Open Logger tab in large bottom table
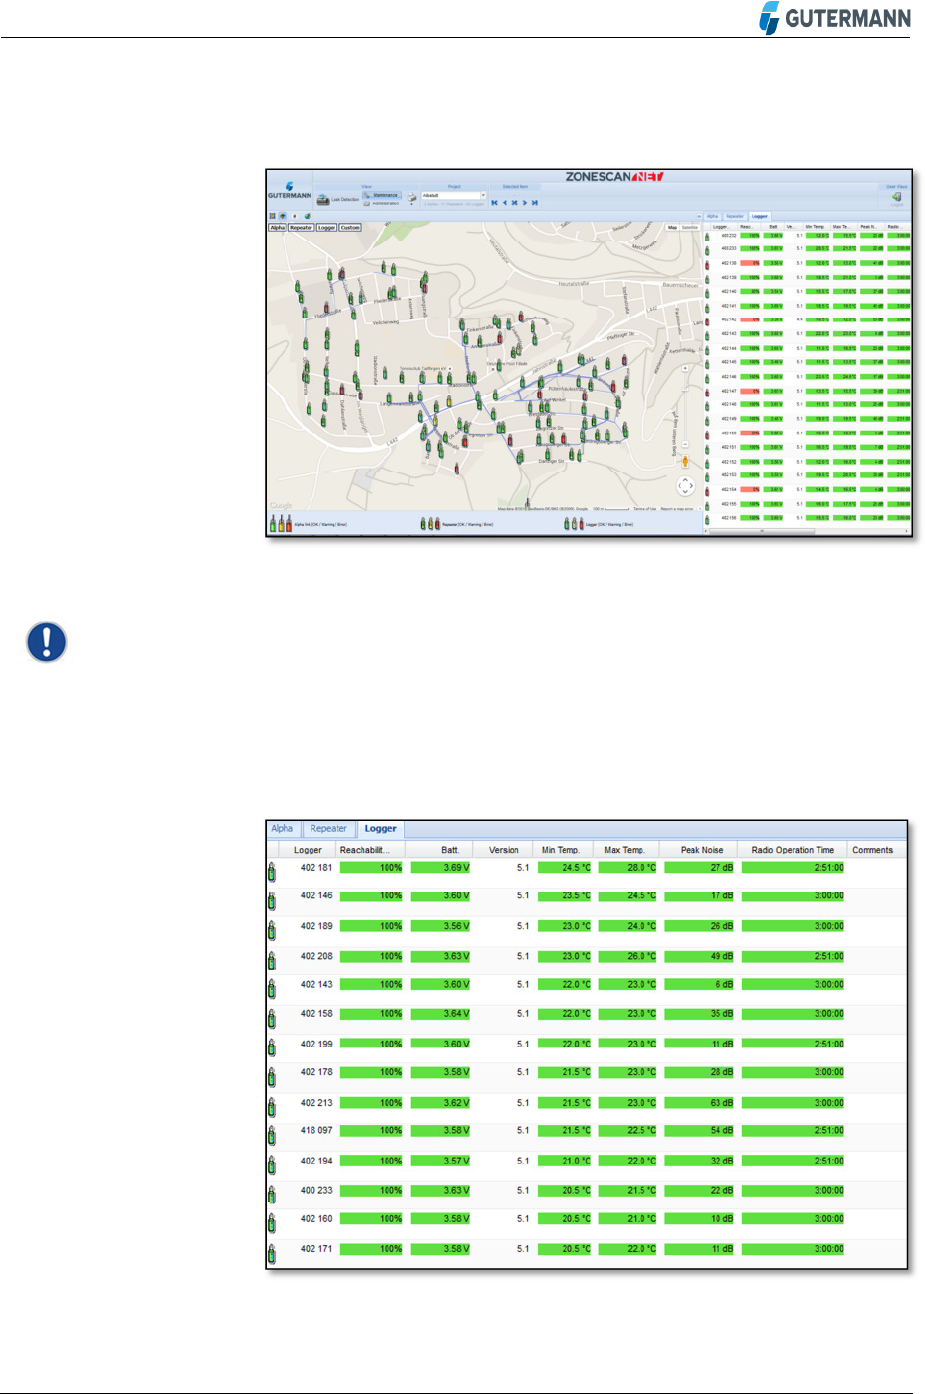The width and height of the screenshot is (925, 1394). coord(380,829)
